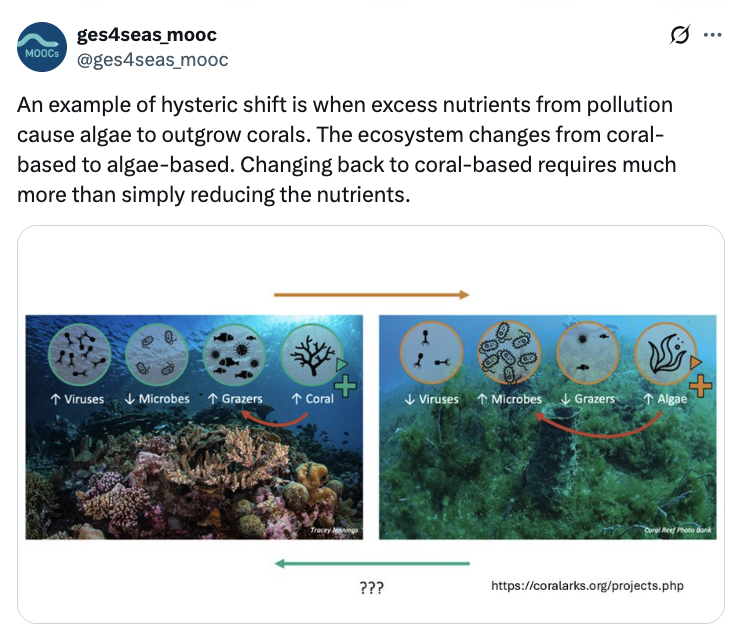
Task: Click the @ges4seas_mooc handle
Action: [152, 60]
